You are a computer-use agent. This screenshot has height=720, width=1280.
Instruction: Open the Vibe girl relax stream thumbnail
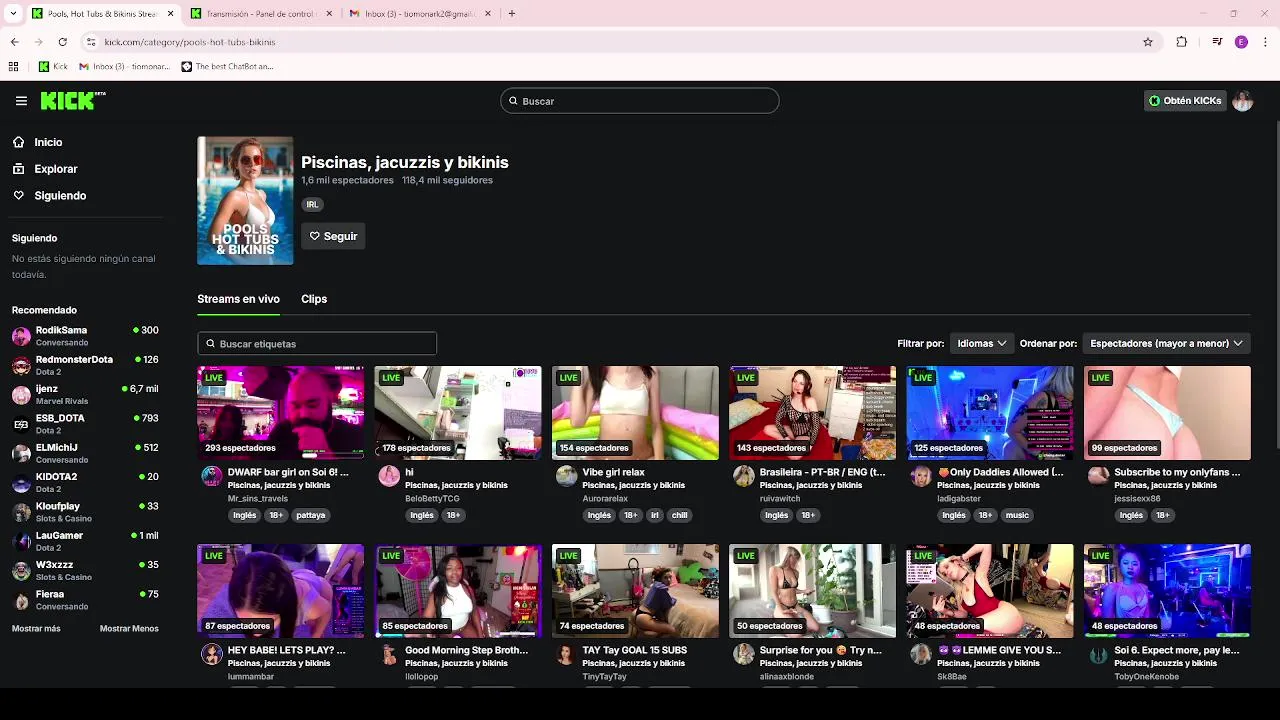coord(635,413)
